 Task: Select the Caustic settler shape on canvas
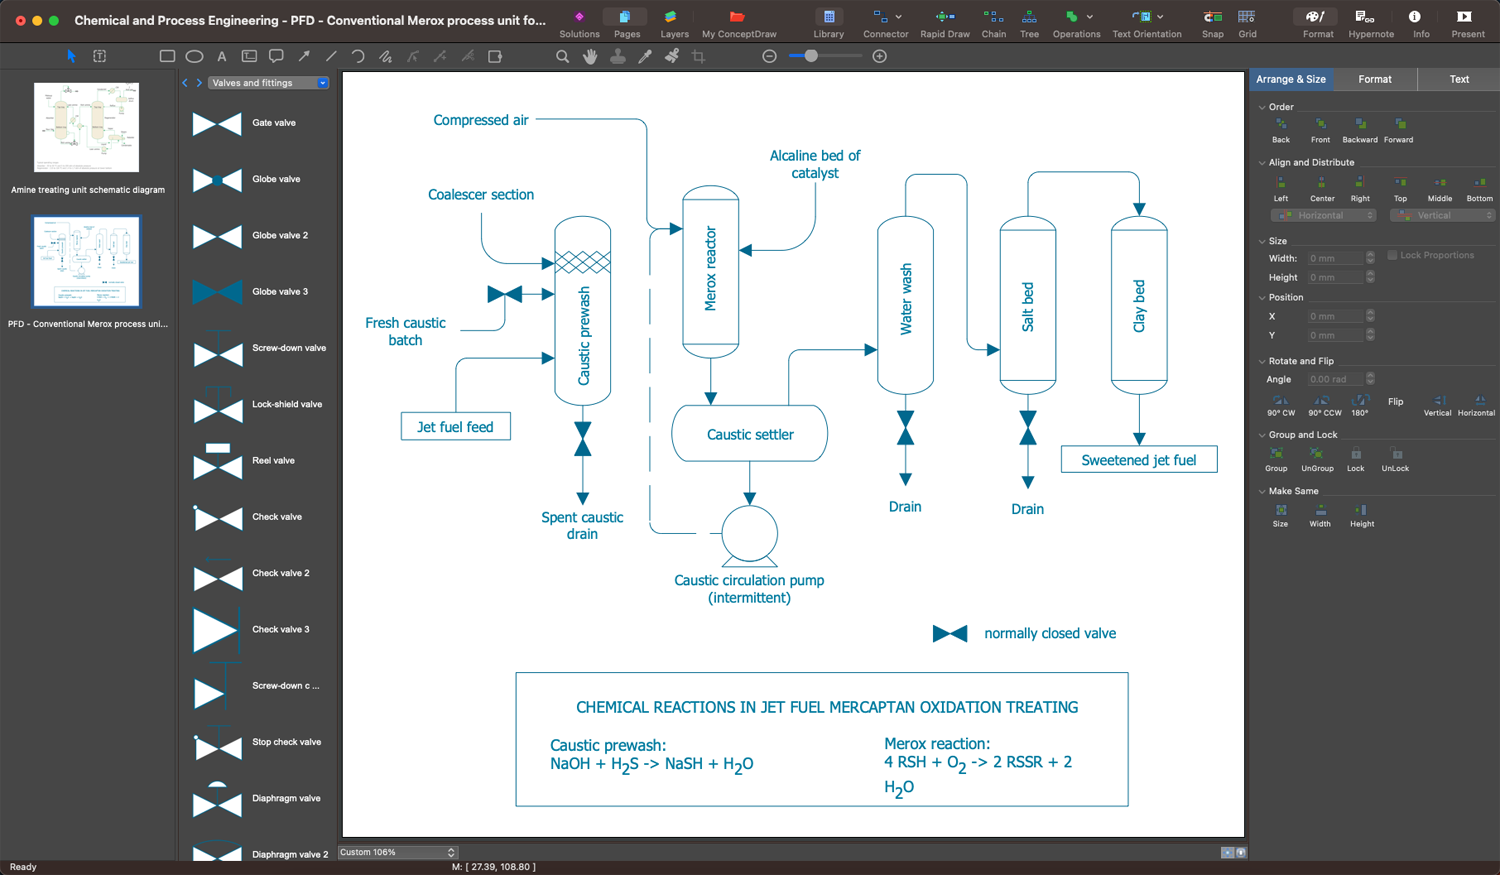click(749, 434)
